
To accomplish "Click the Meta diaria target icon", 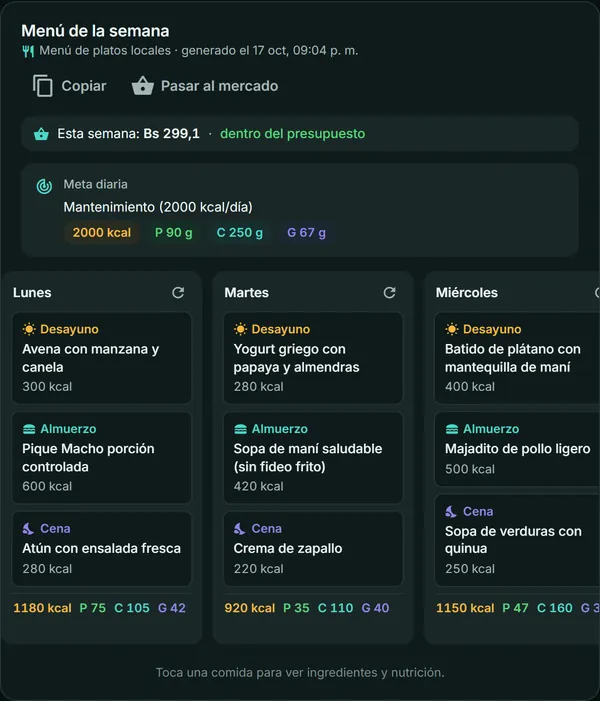I will point(44,186).
